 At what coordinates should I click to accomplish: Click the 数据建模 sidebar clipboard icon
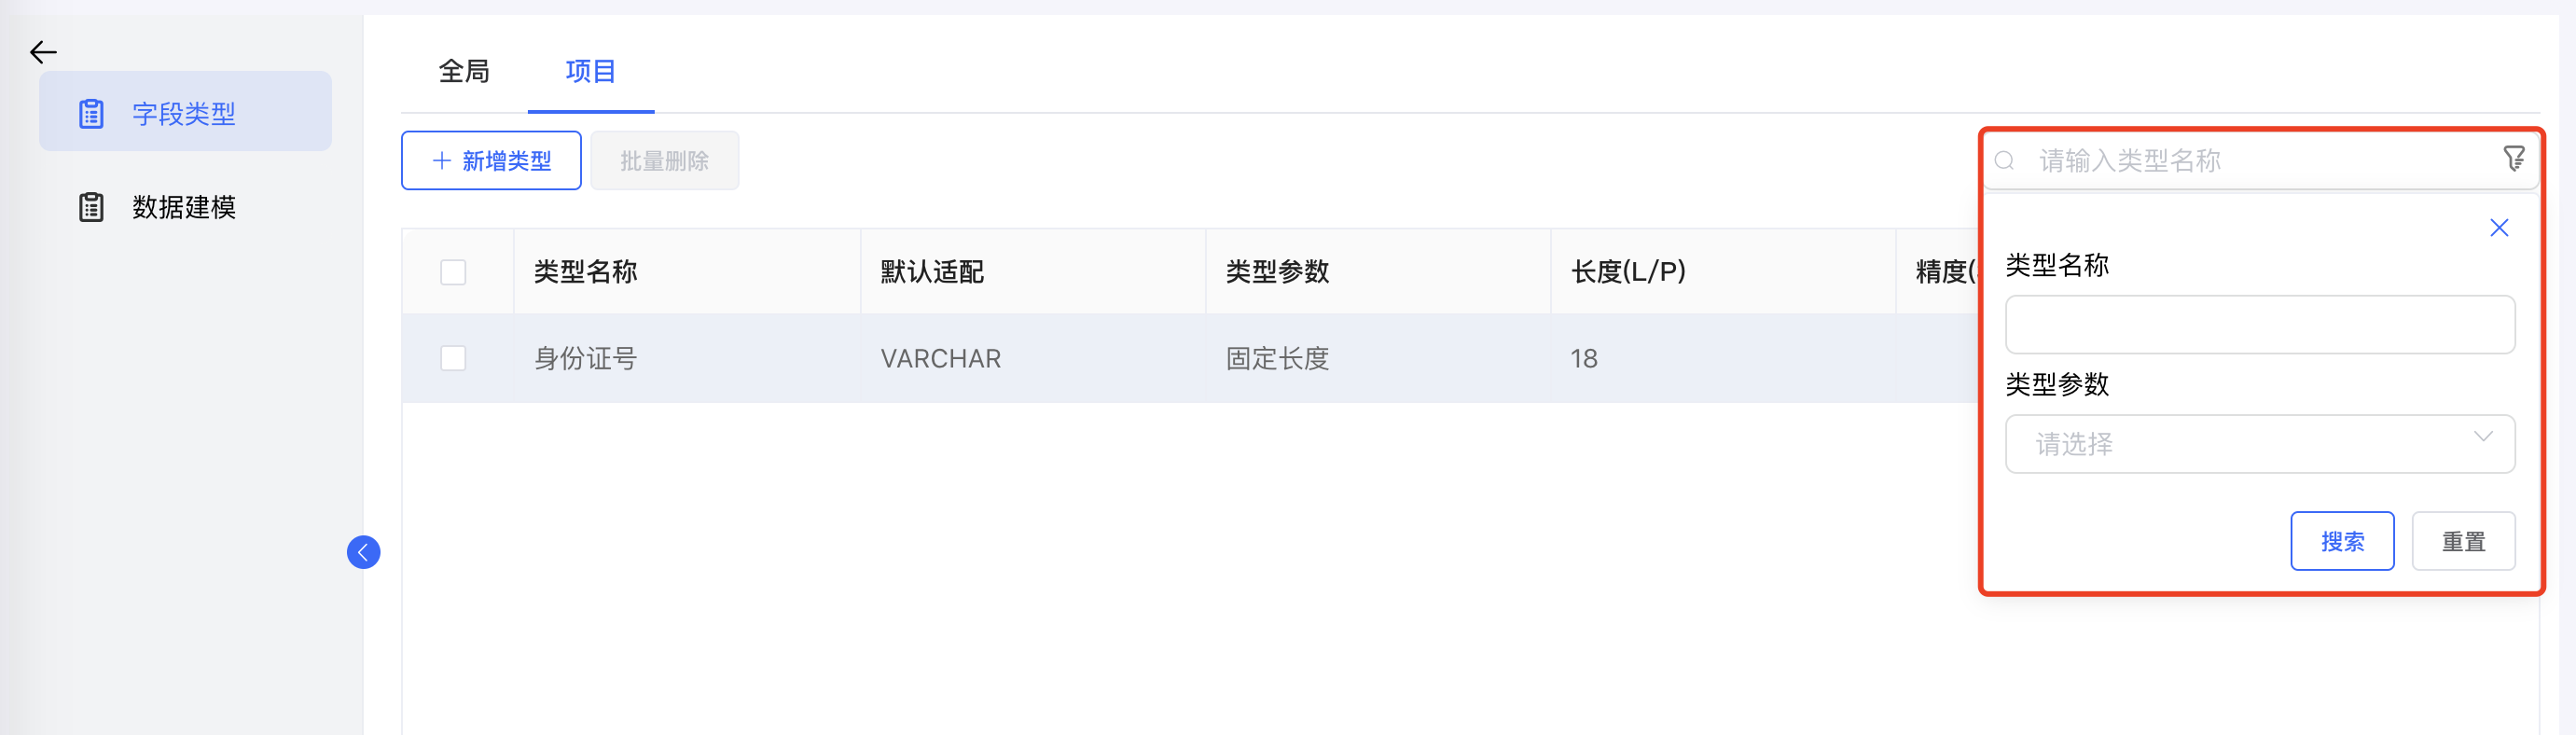pyautogui.click(x=91, y=207)
